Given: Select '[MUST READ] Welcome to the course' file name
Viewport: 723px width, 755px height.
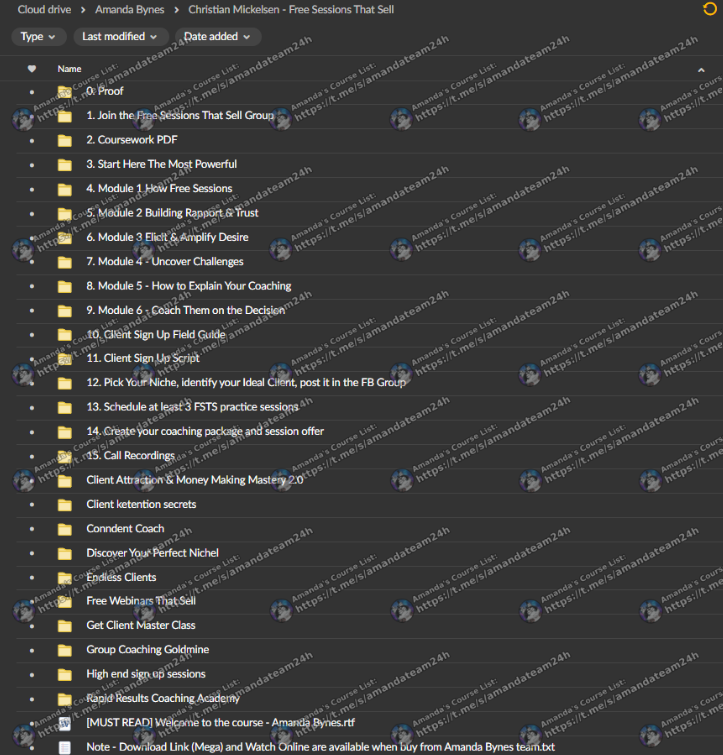Looking at the screenshot, I should [220, 723].
